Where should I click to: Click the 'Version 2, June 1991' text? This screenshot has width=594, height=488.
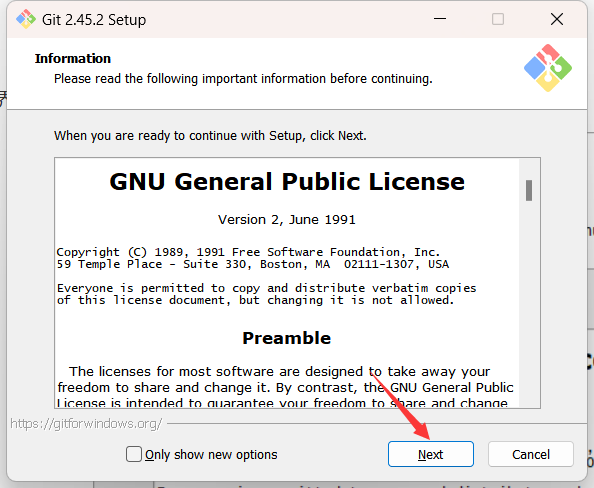click(x=286, y=220)
